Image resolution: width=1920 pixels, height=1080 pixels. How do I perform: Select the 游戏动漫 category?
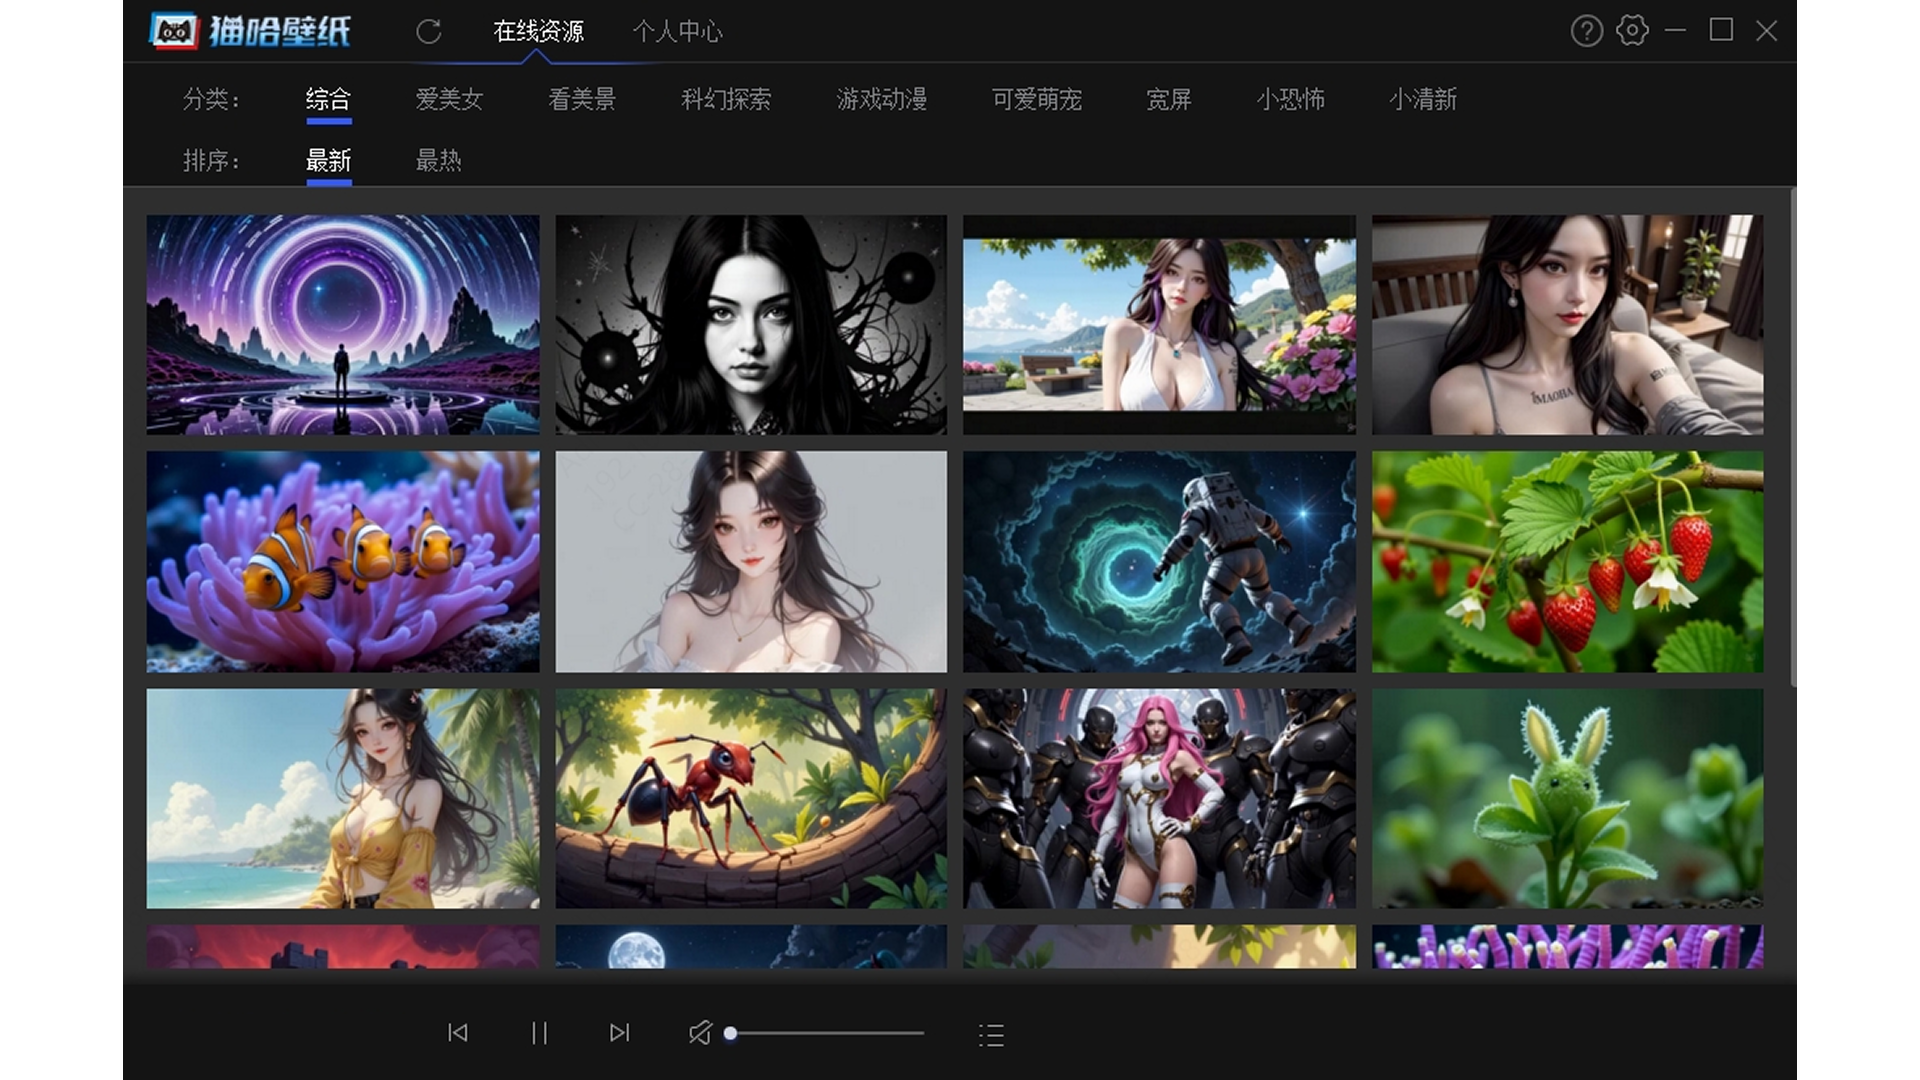click(x=880, y=99)
